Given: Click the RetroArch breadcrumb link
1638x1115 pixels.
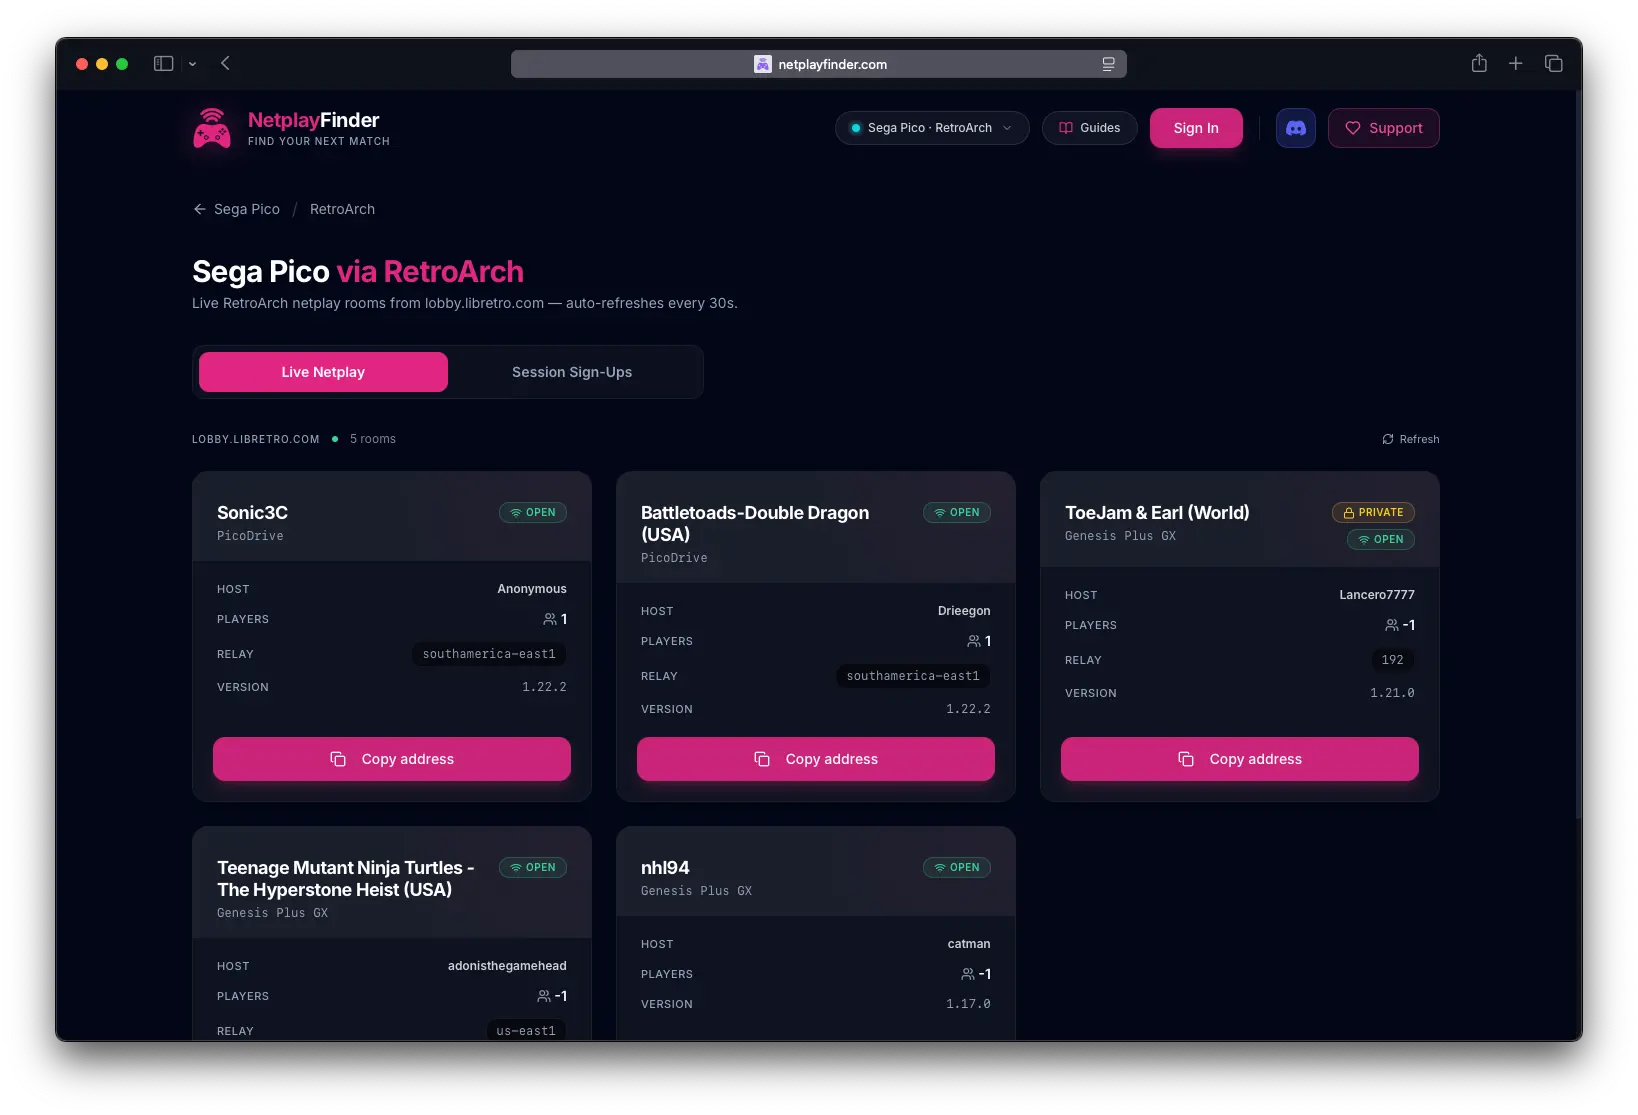Looking at the screenshot, I should 342,209.
